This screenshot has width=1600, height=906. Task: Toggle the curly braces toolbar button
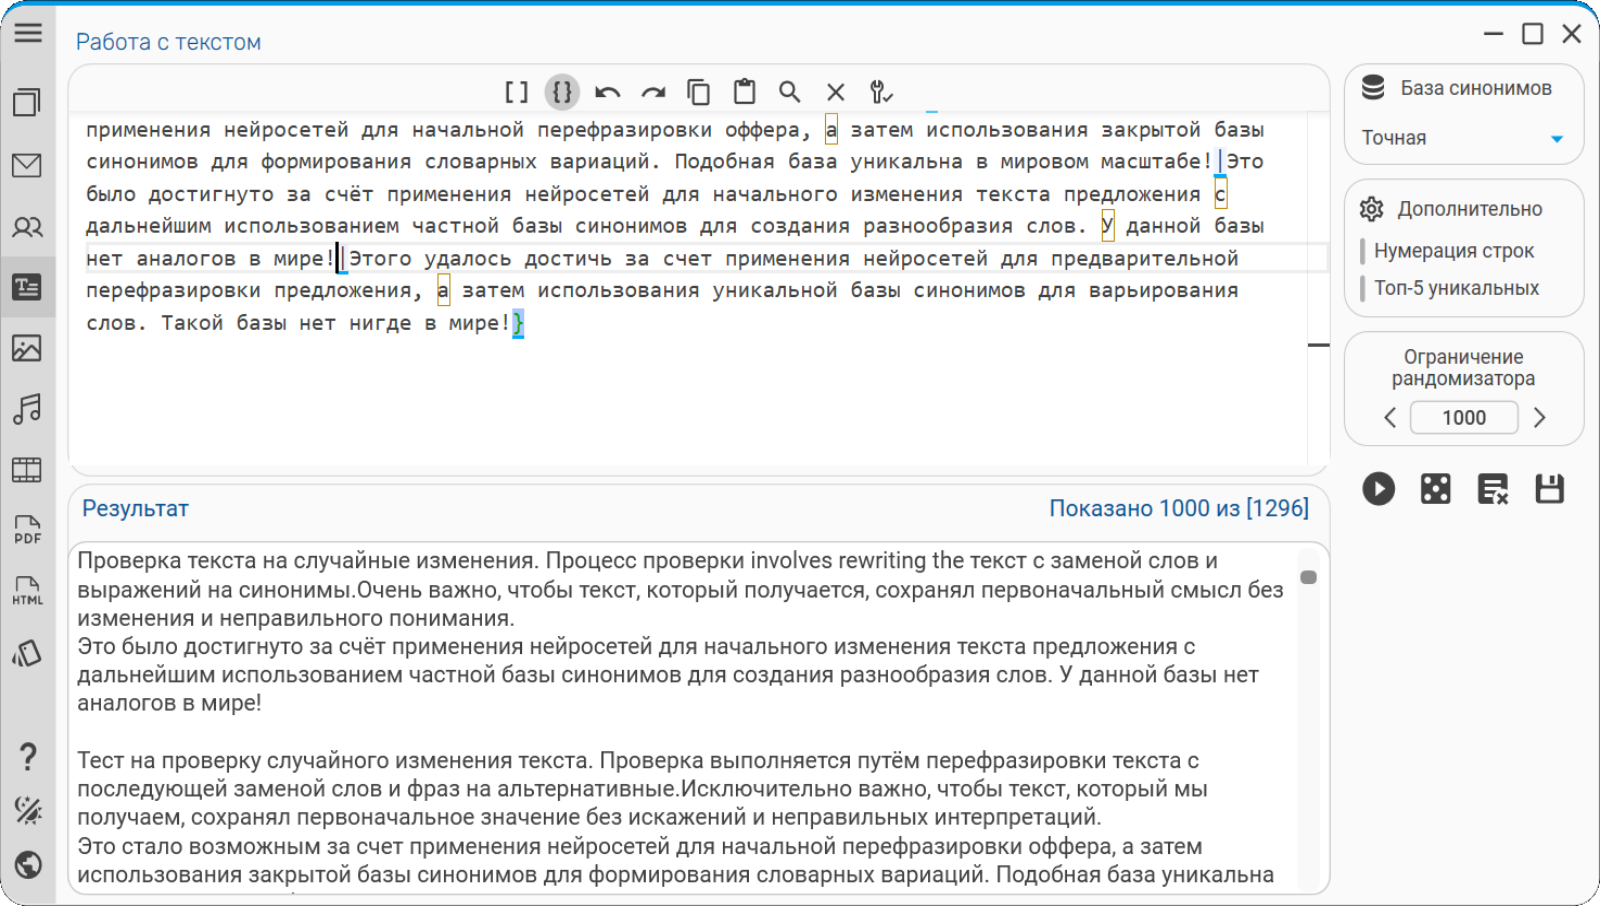tap(562, 92)
